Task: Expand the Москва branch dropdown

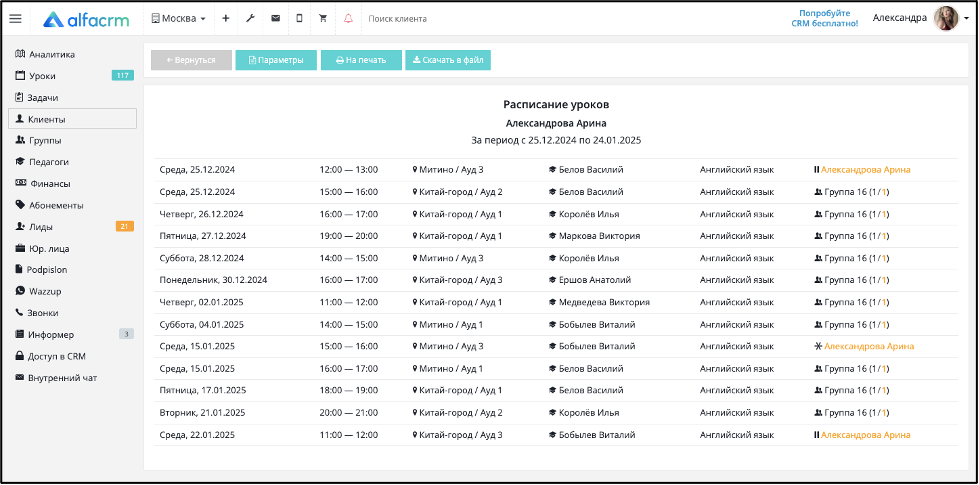Action: click(x=179, y=19)
